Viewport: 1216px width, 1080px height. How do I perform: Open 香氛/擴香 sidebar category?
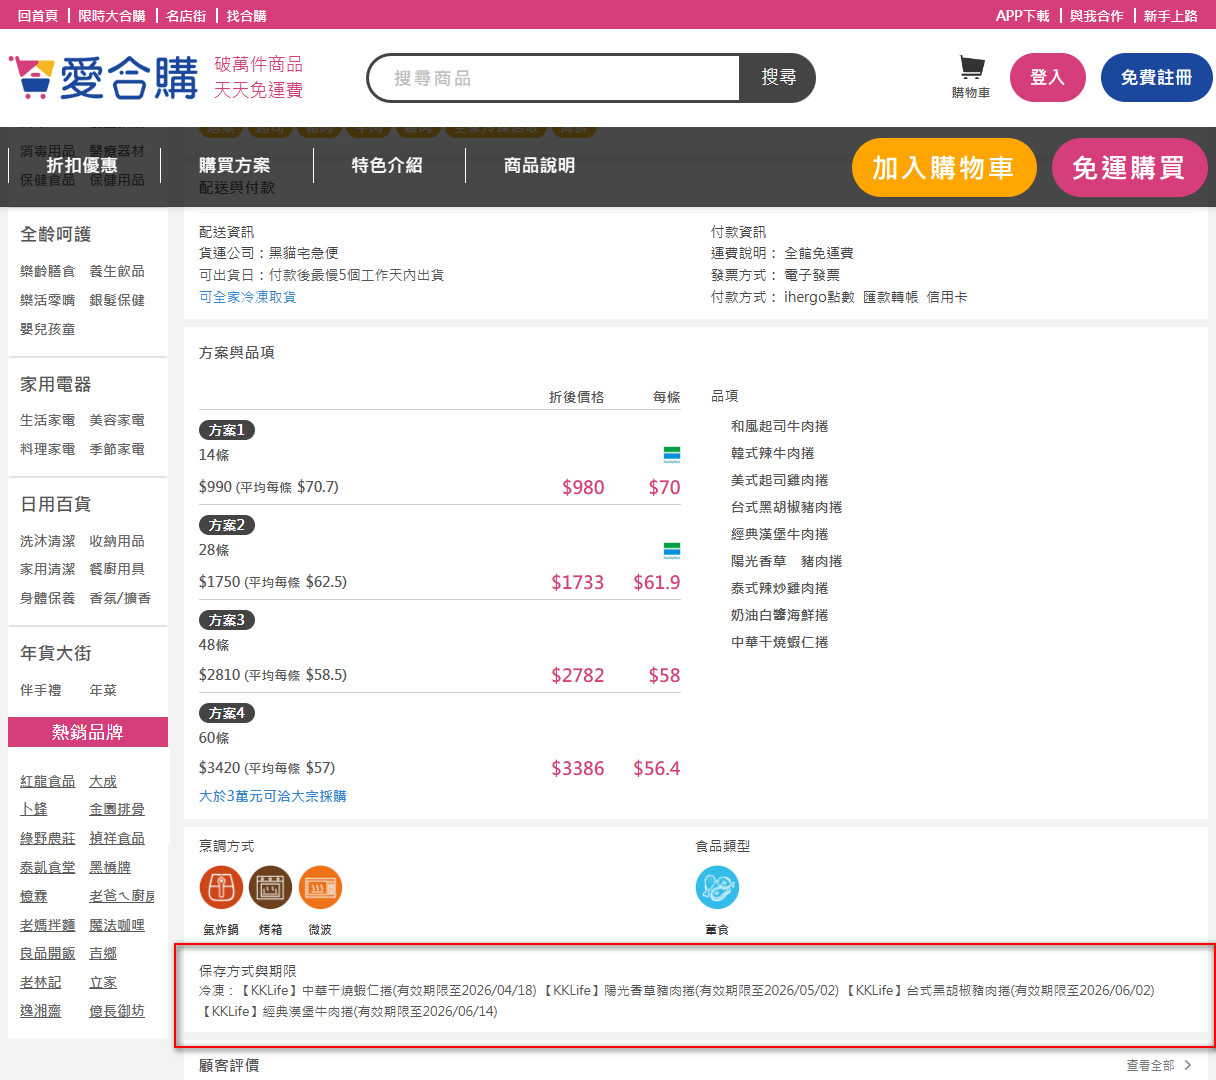click(x=120, y=598)
